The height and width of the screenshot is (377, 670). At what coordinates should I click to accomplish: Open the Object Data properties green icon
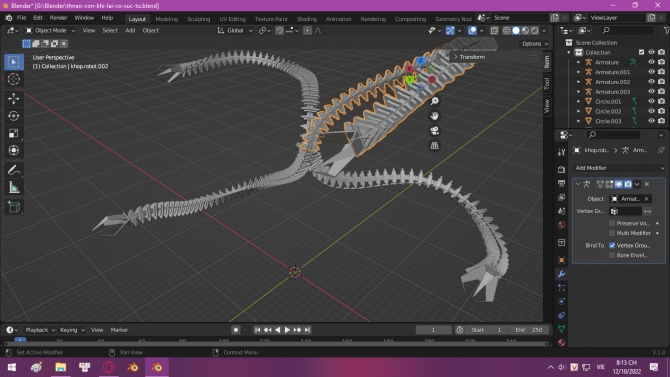[561, 329]
